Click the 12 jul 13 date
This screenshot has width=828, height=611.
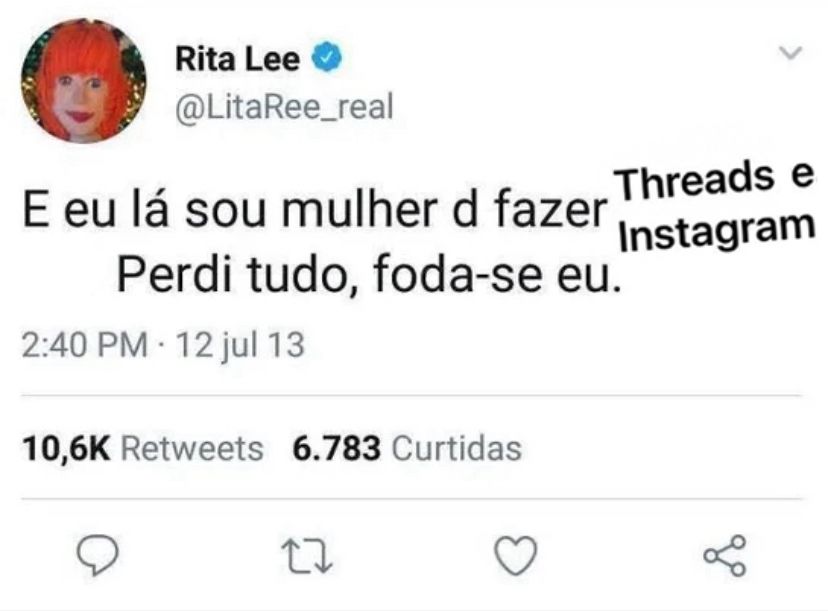240,345
